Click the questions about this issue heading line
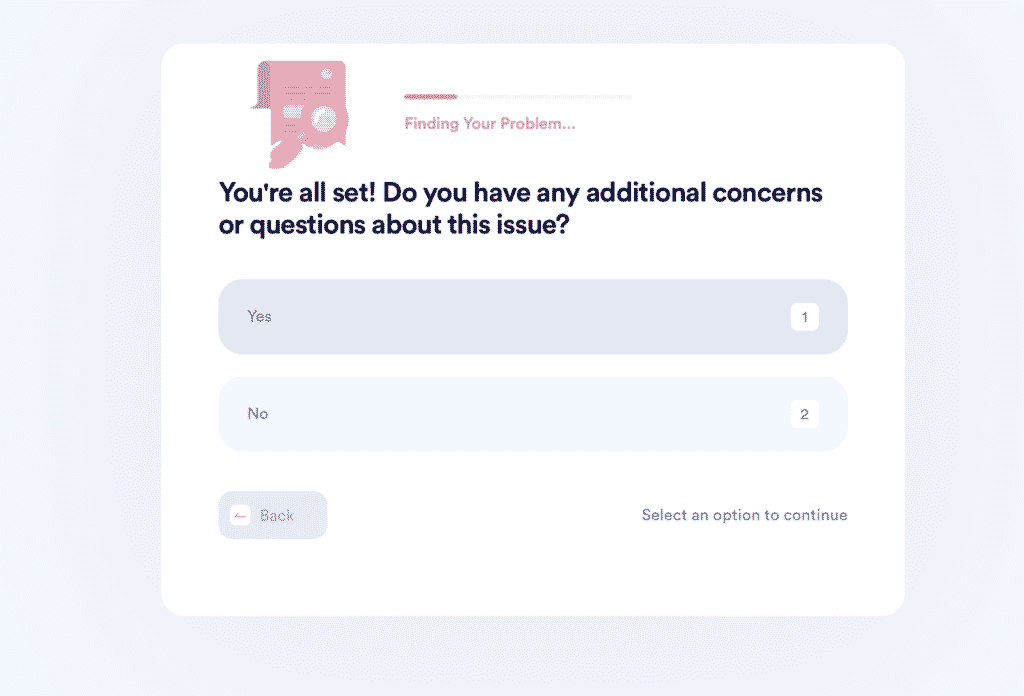The height and width of the screenshot is (696, 1024). [394, 225]
